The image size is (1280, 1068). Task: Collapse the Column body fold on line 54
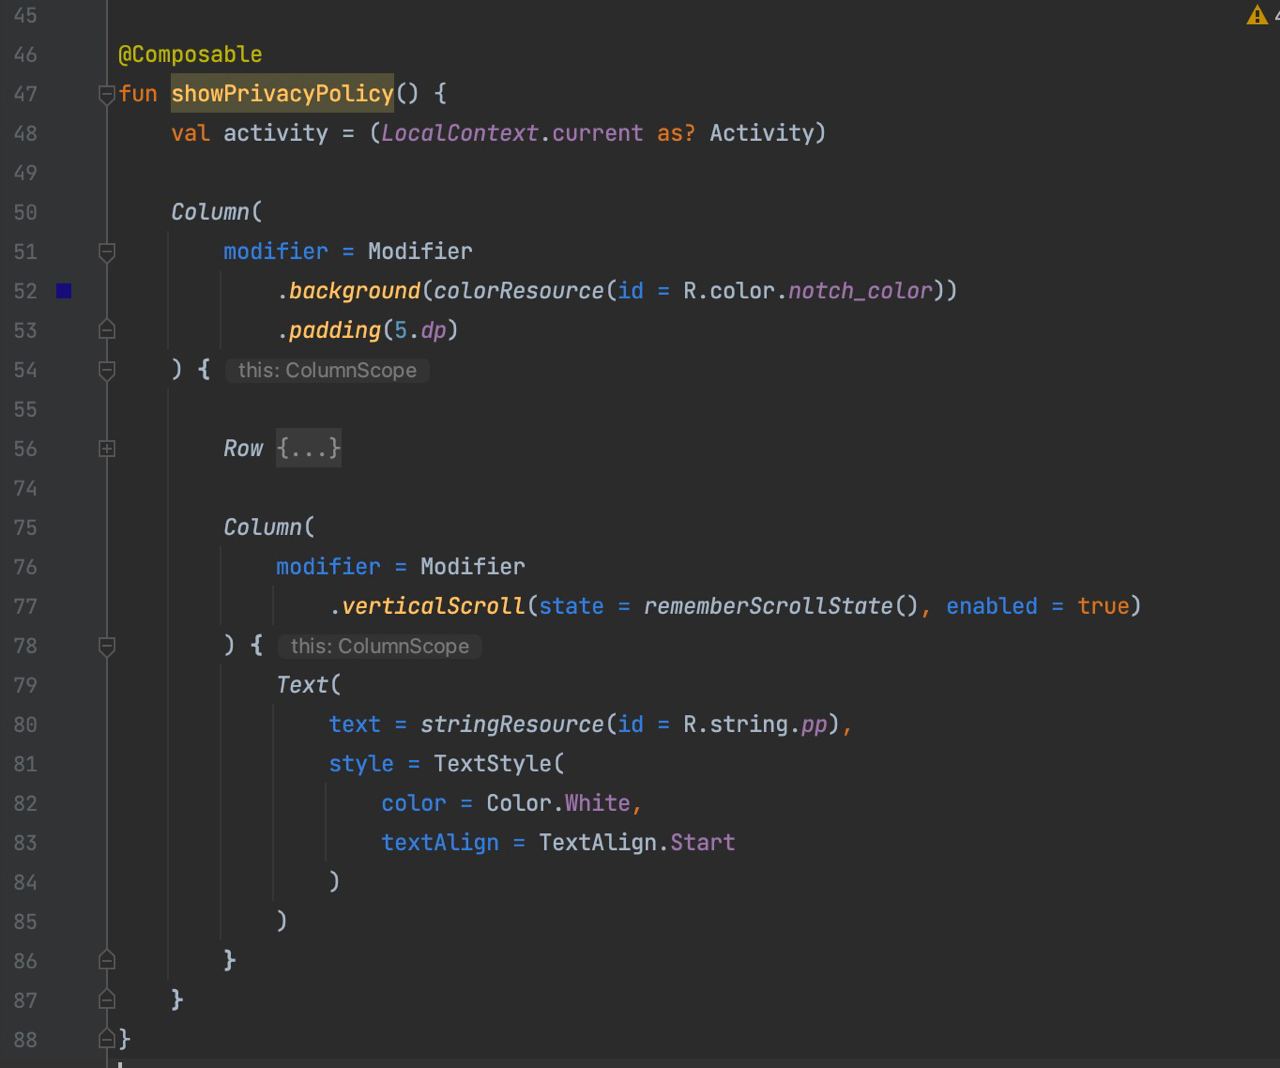(x=107, y=370)
